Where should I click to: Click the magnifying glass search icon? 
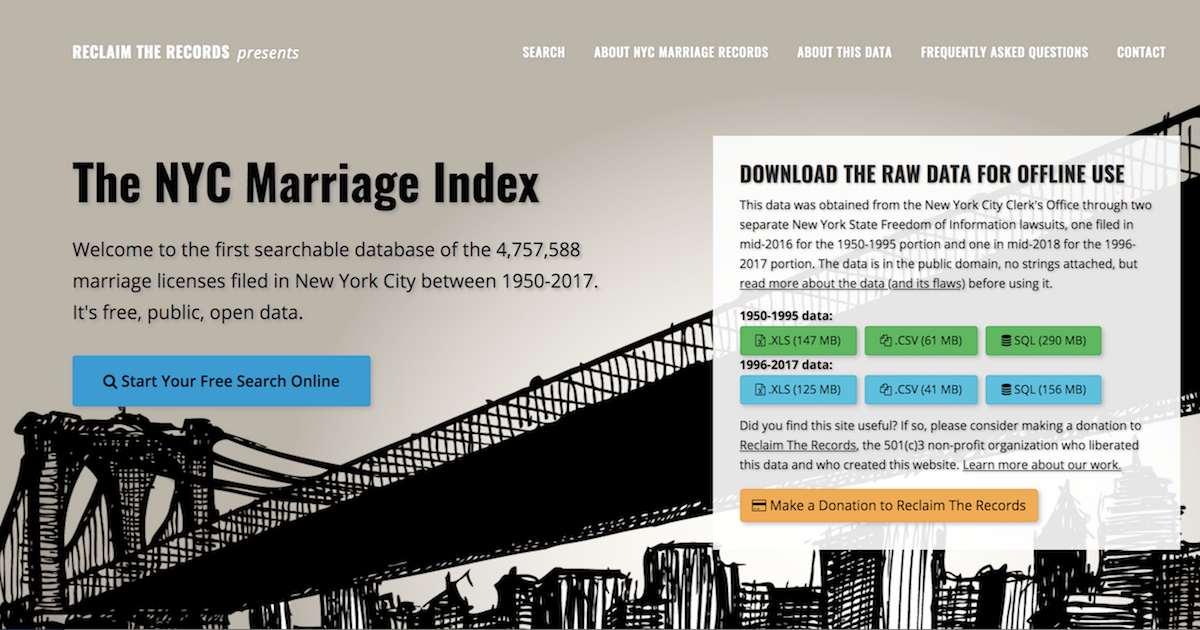pos(108,381)
